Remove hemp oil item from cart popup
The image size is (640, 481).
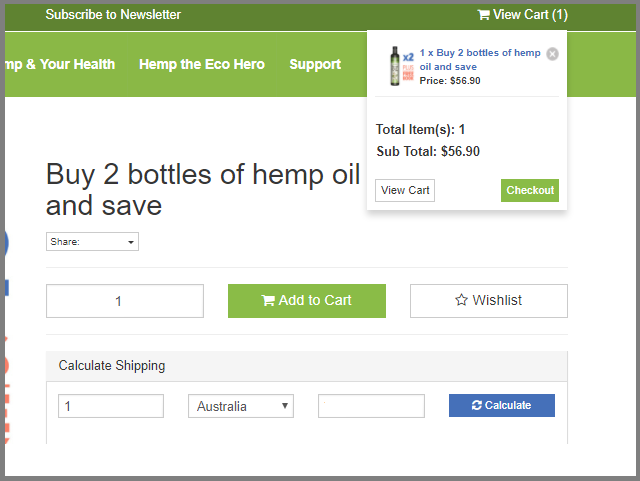(552, 54)
